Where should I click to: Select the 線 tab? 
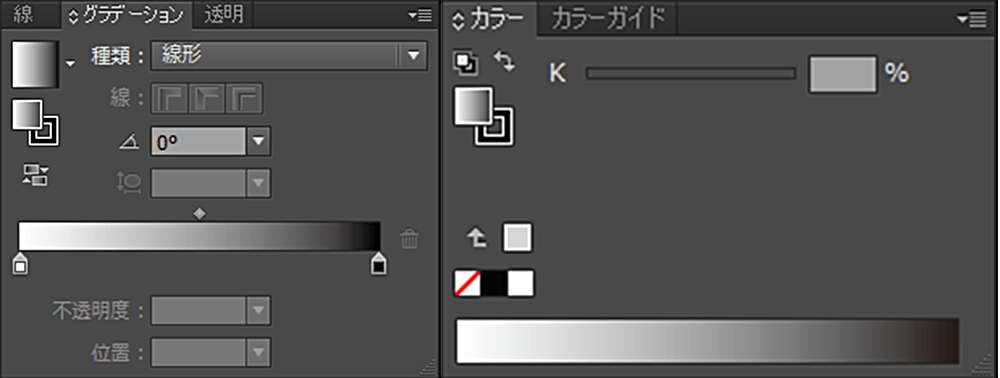tap(24, 15)
